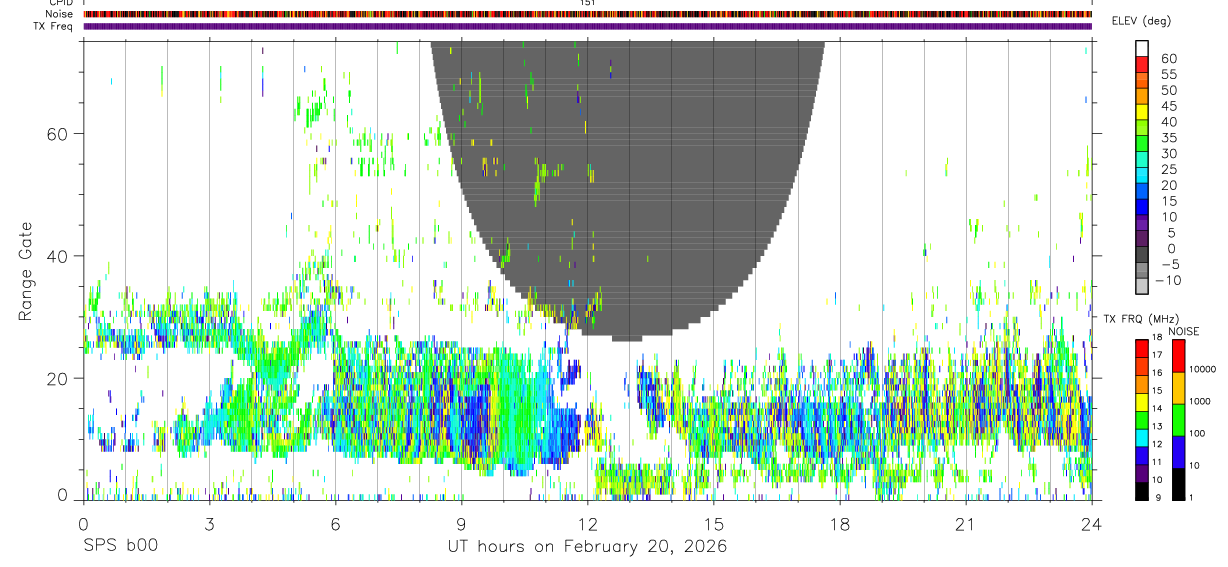The width and height of the screenshot is (1228, 567).
Task: Click the 'Noise' row label at top
Action: pos(59,14)
